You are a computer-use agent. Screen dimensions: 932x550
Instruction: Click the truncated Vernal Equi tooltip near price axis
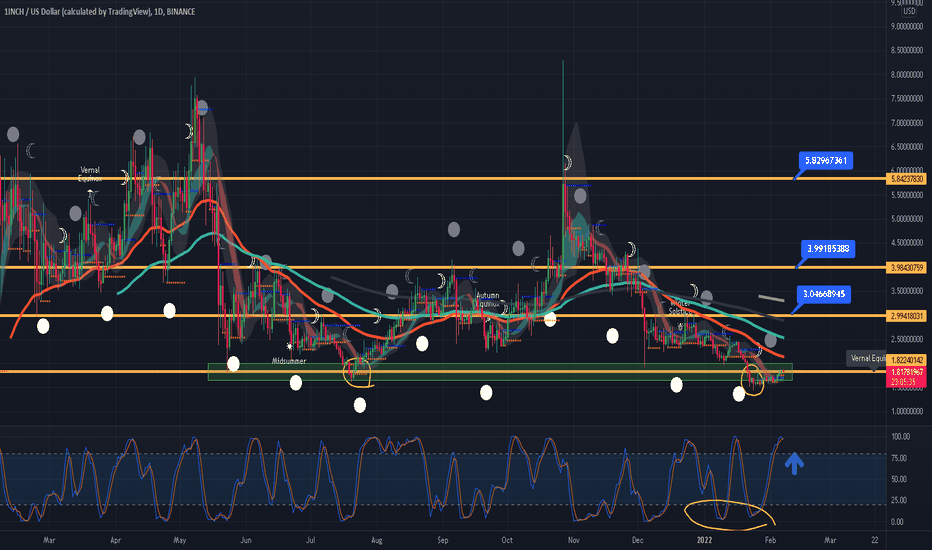(867, 358)
